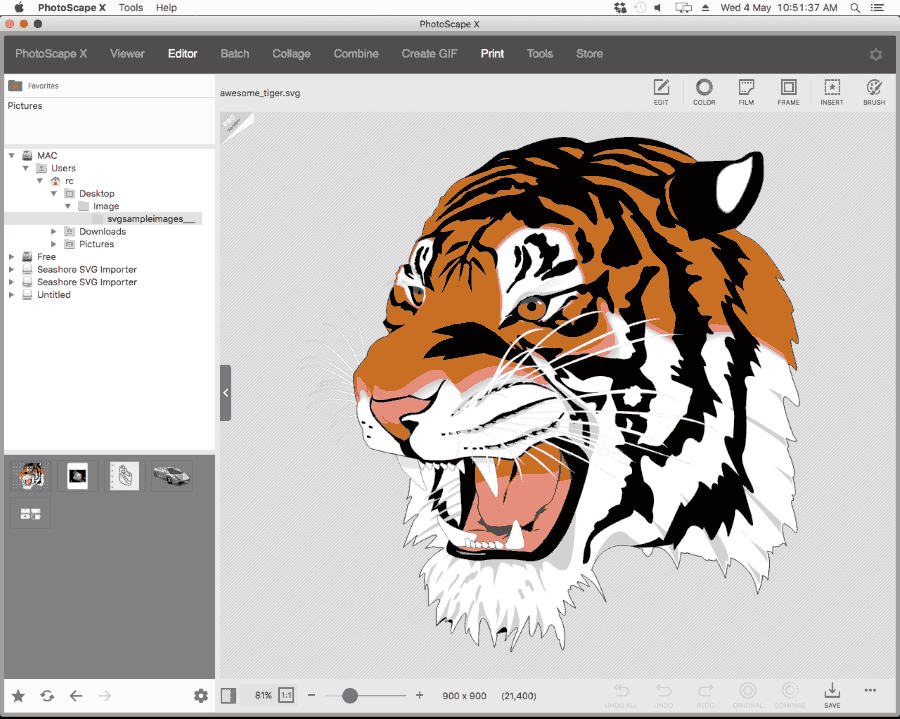Zoom in with the plus button
Screen dimensions: 900x719
point(420,695)
